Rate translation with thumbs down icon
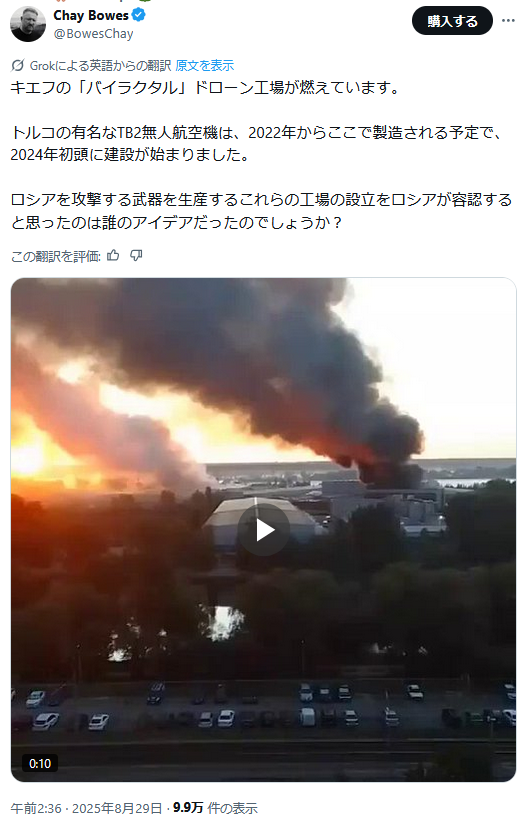This screenshot has width=528, height=823. (x=136, y=256)
